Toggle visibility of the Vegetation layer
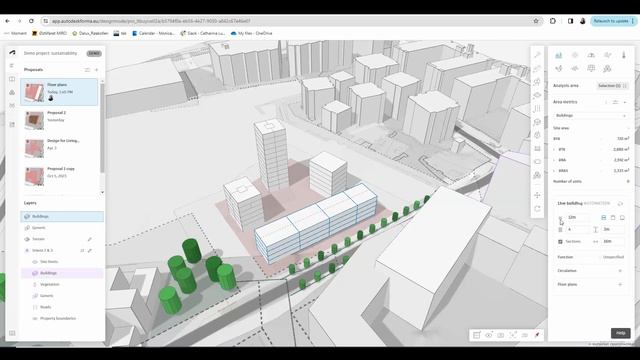 (x=35, y=284)
